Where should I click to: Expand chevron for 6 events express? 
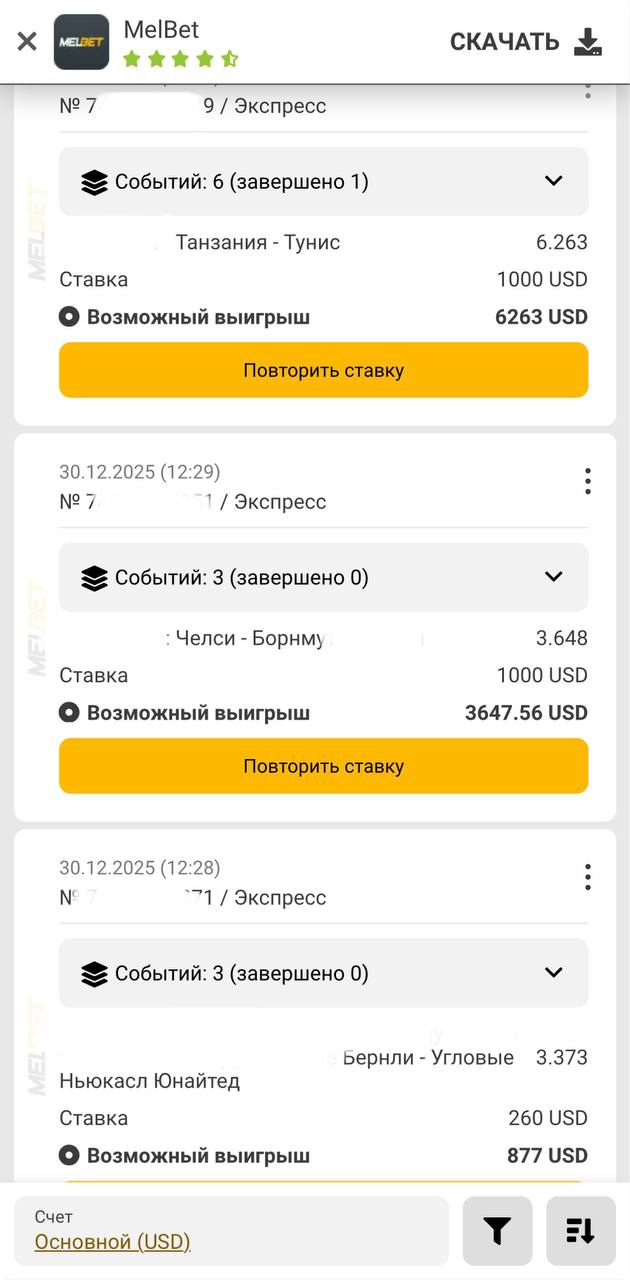pyautogui.click(x=553, y=181)
